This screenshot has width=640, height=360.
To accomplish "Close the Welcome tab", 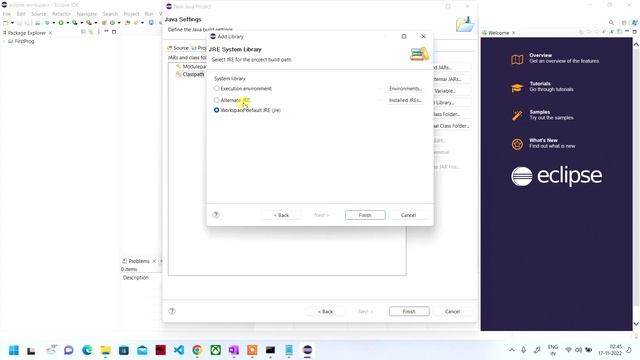I will coord(513,33).
